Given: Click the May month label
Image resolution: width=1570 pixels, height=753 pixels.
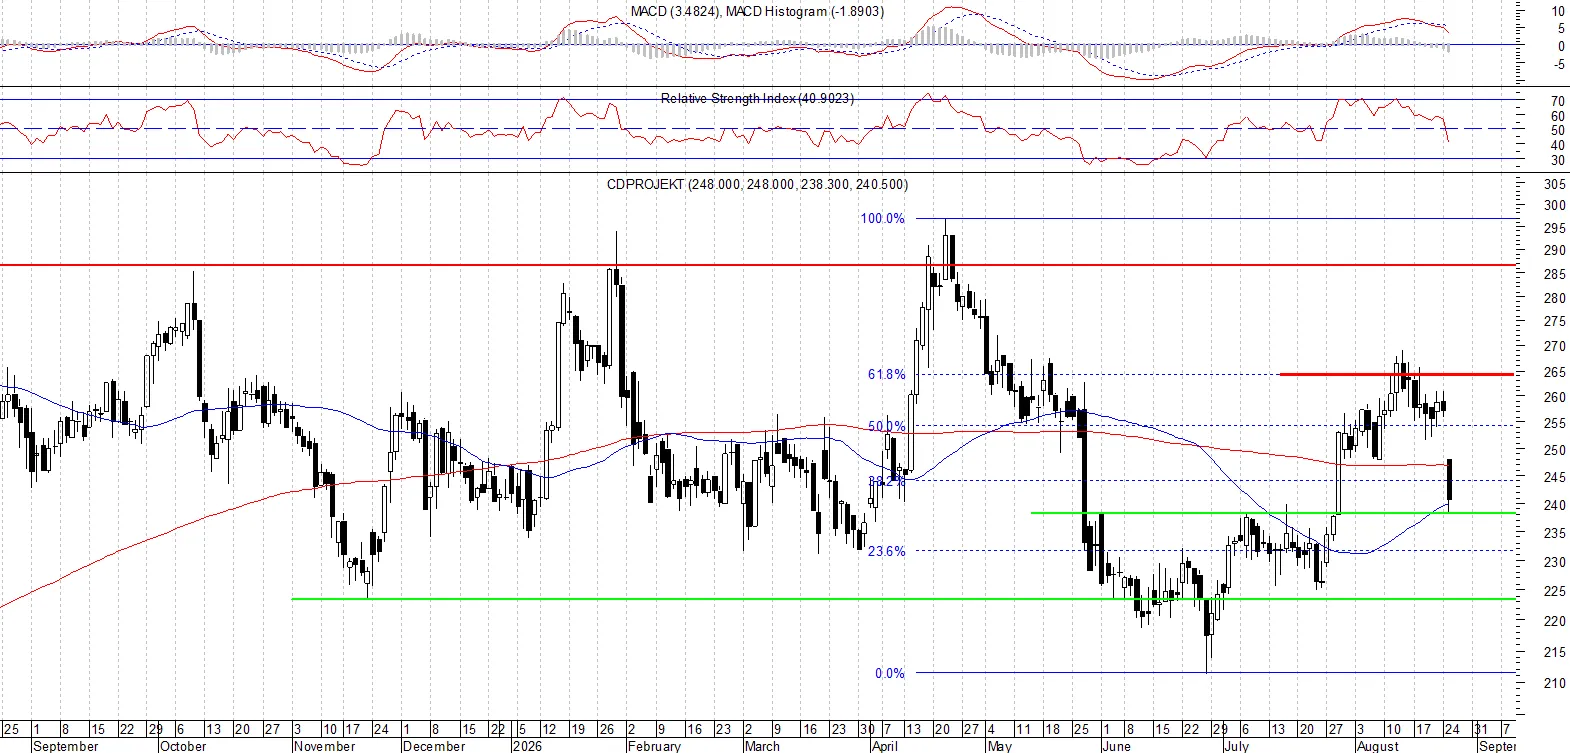Looking at the screenshot, I should (999, 746).
